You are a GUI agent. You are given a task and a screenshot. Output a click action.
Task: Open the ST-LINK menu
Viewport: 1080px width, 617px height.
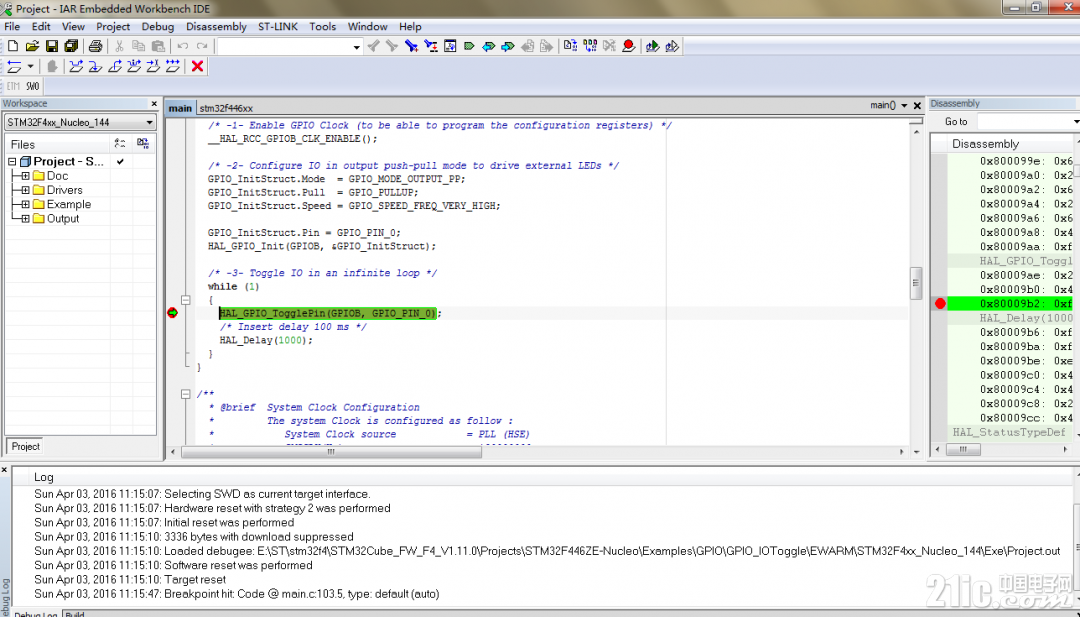[x=278, y=26]
